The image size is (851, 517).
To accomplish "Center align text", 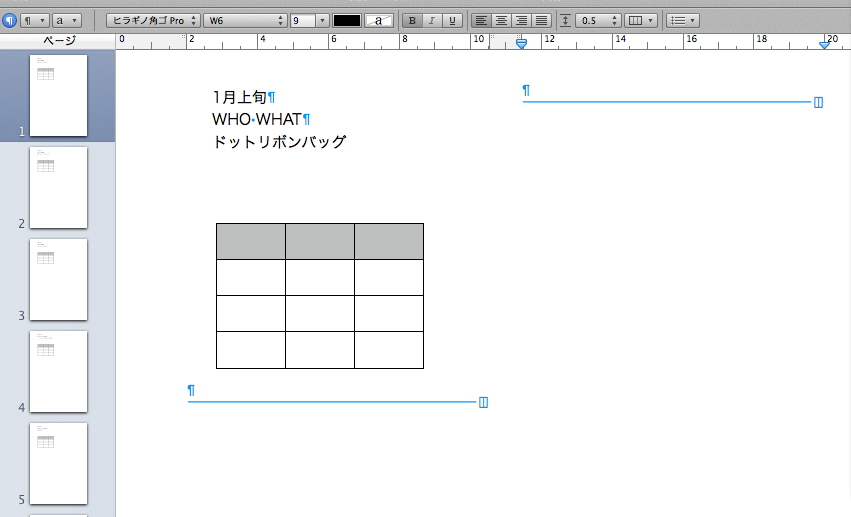I will tap(501, 21).
